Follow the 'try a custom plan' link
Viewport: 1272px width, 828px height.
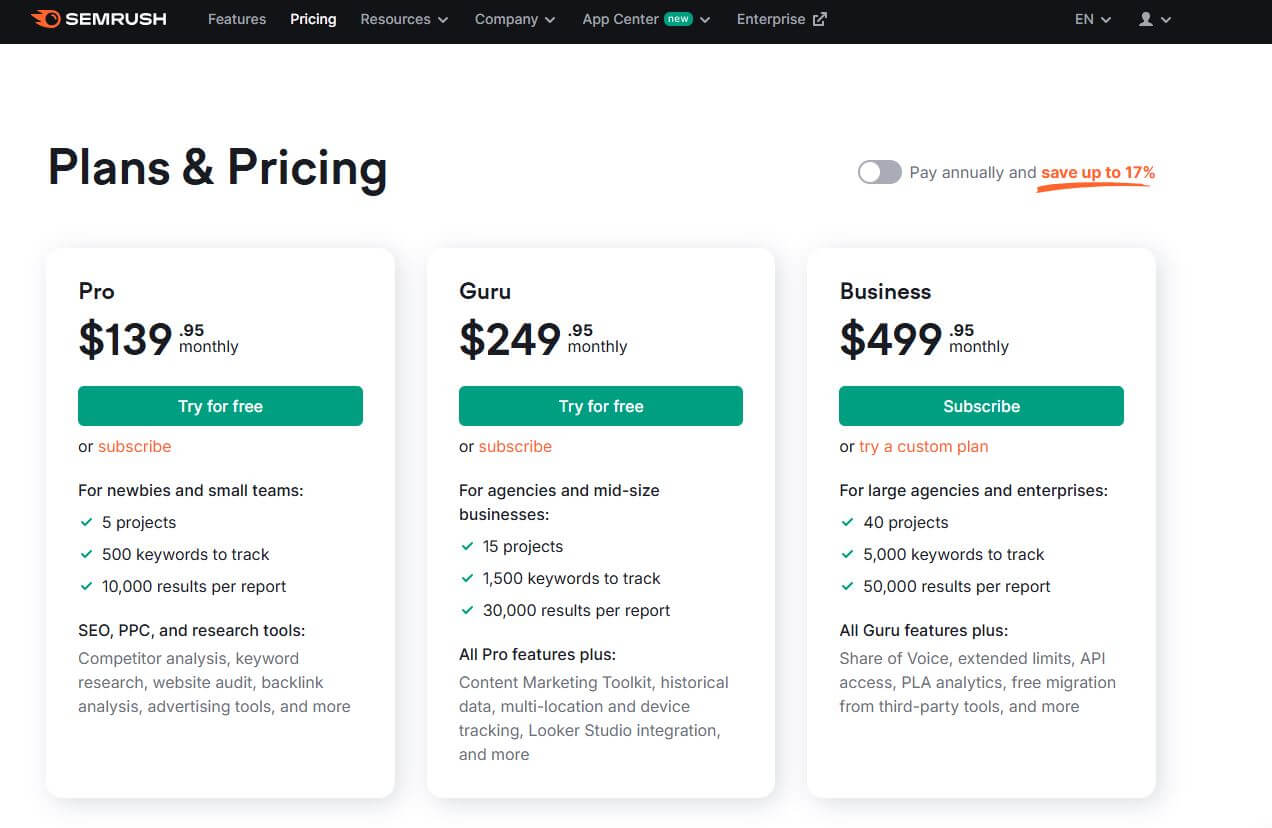pos(923,446)
